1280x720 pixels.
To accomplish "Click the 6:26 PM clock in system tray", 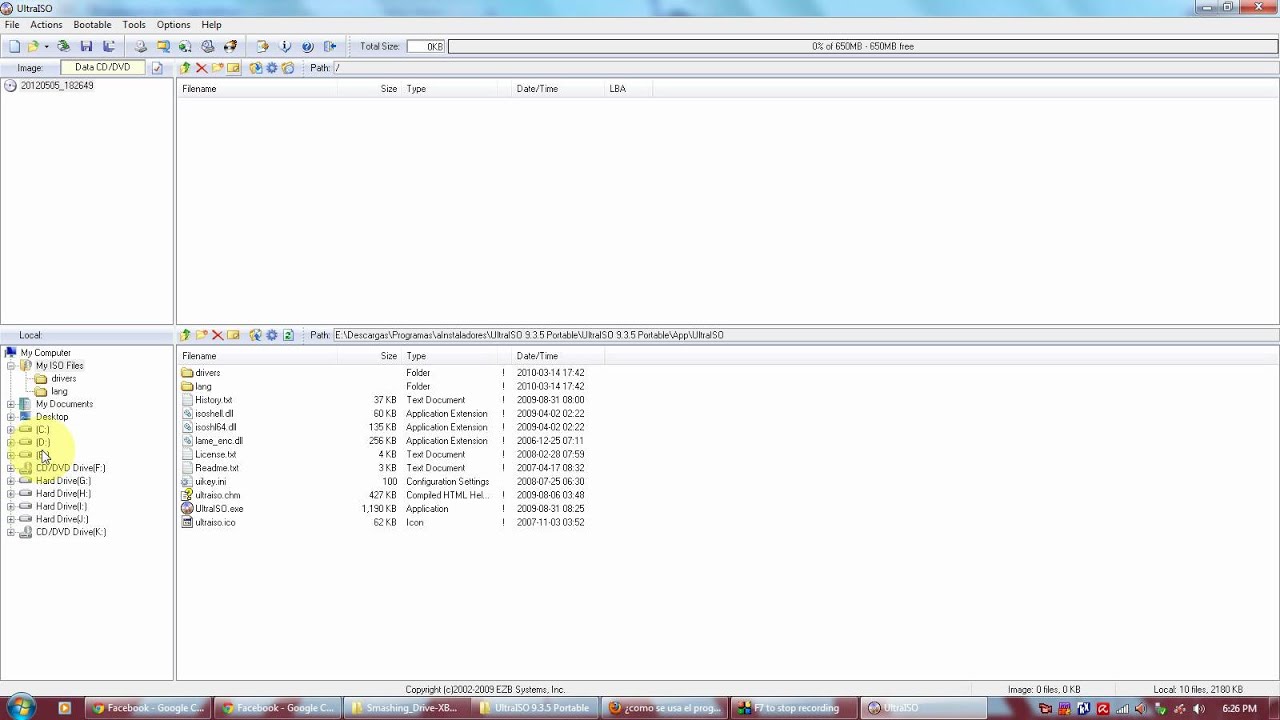I will 1239,708.
